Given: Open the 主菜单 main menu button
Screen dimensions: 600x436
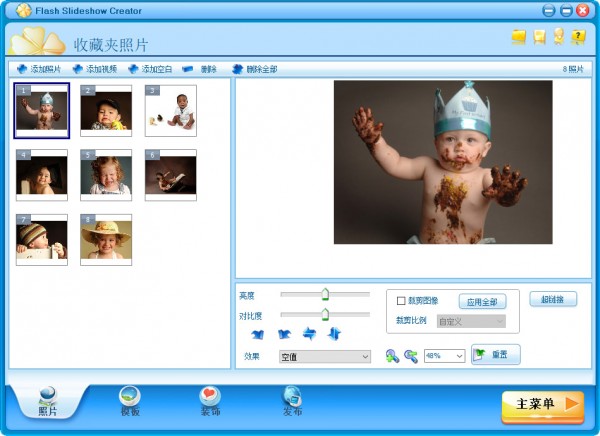Looking at the screenshot, I should (x=542, y=404).
